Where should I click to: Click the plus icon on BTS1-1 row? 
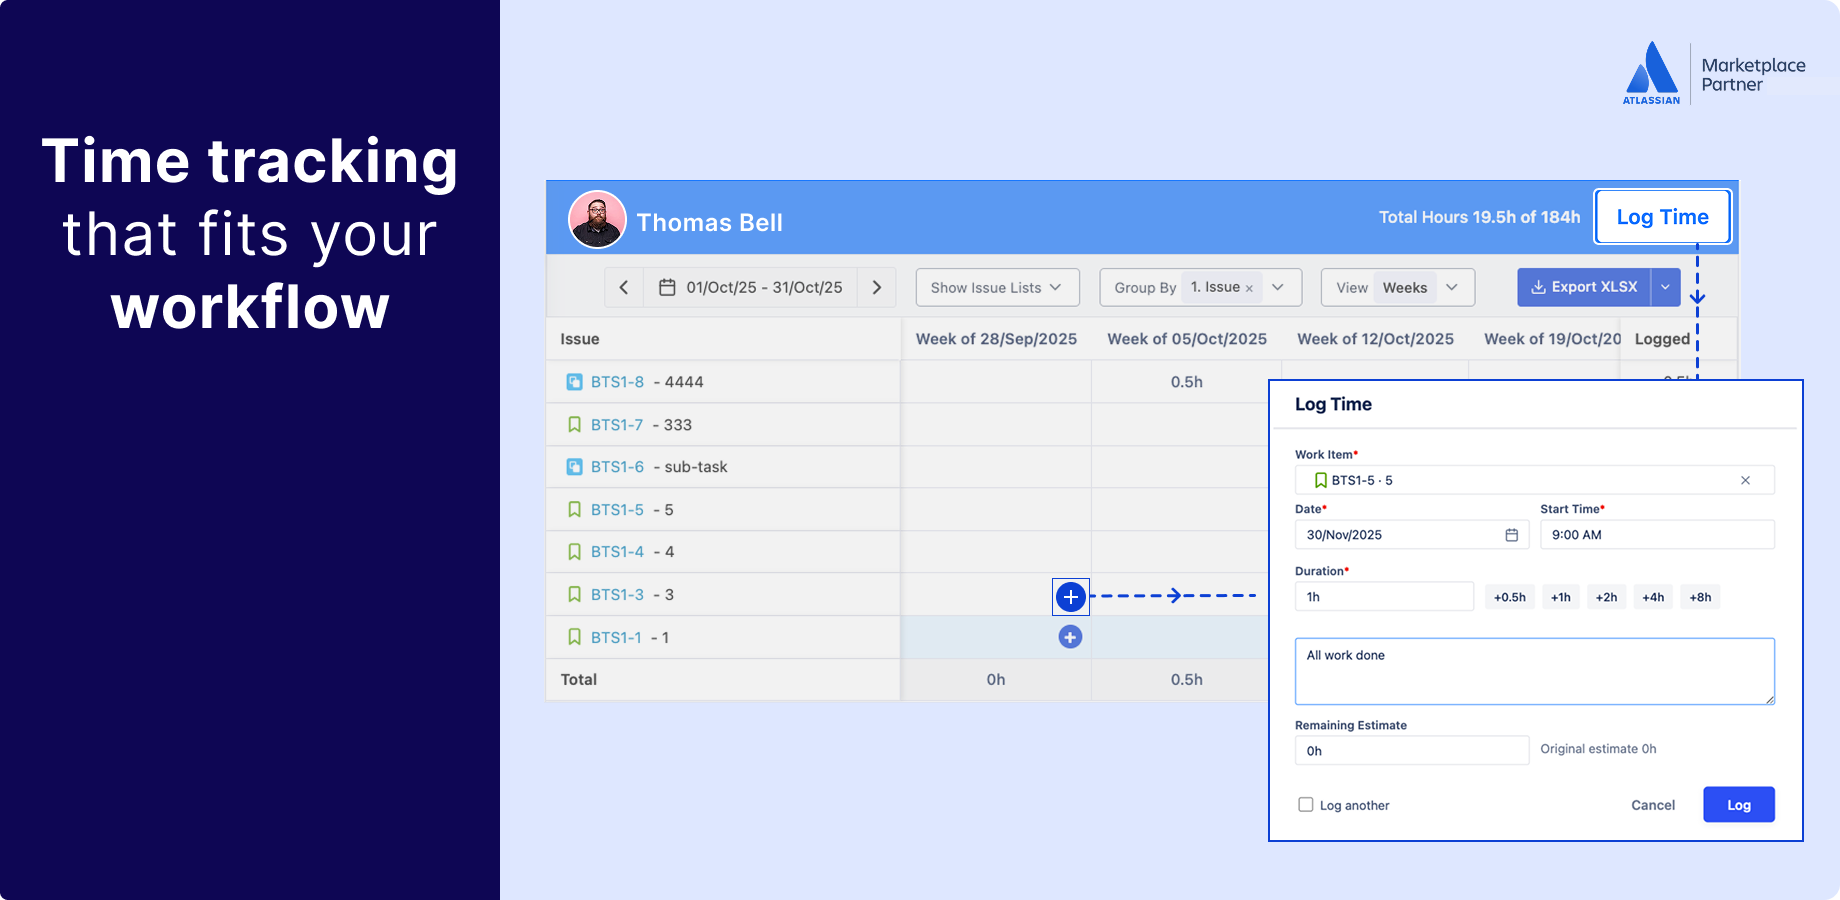coord(1070,636)
